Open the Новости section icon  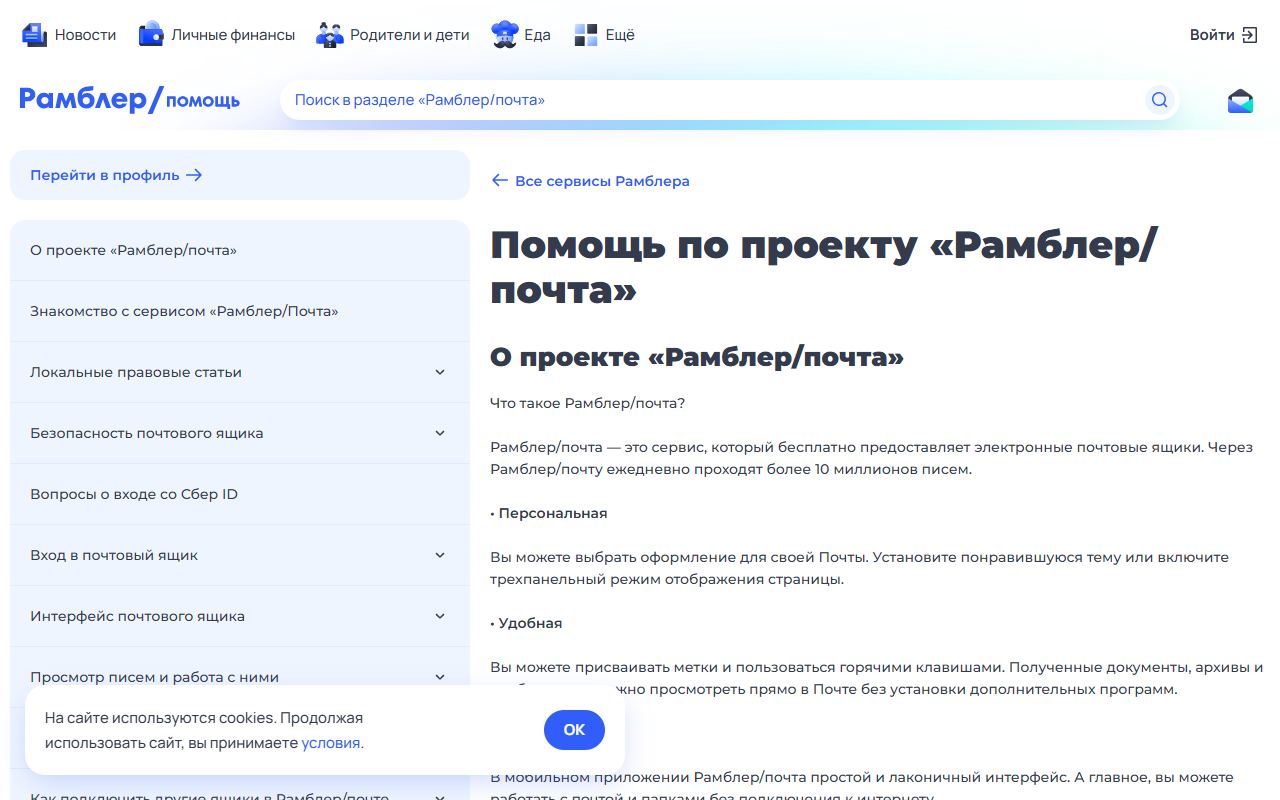34,35
